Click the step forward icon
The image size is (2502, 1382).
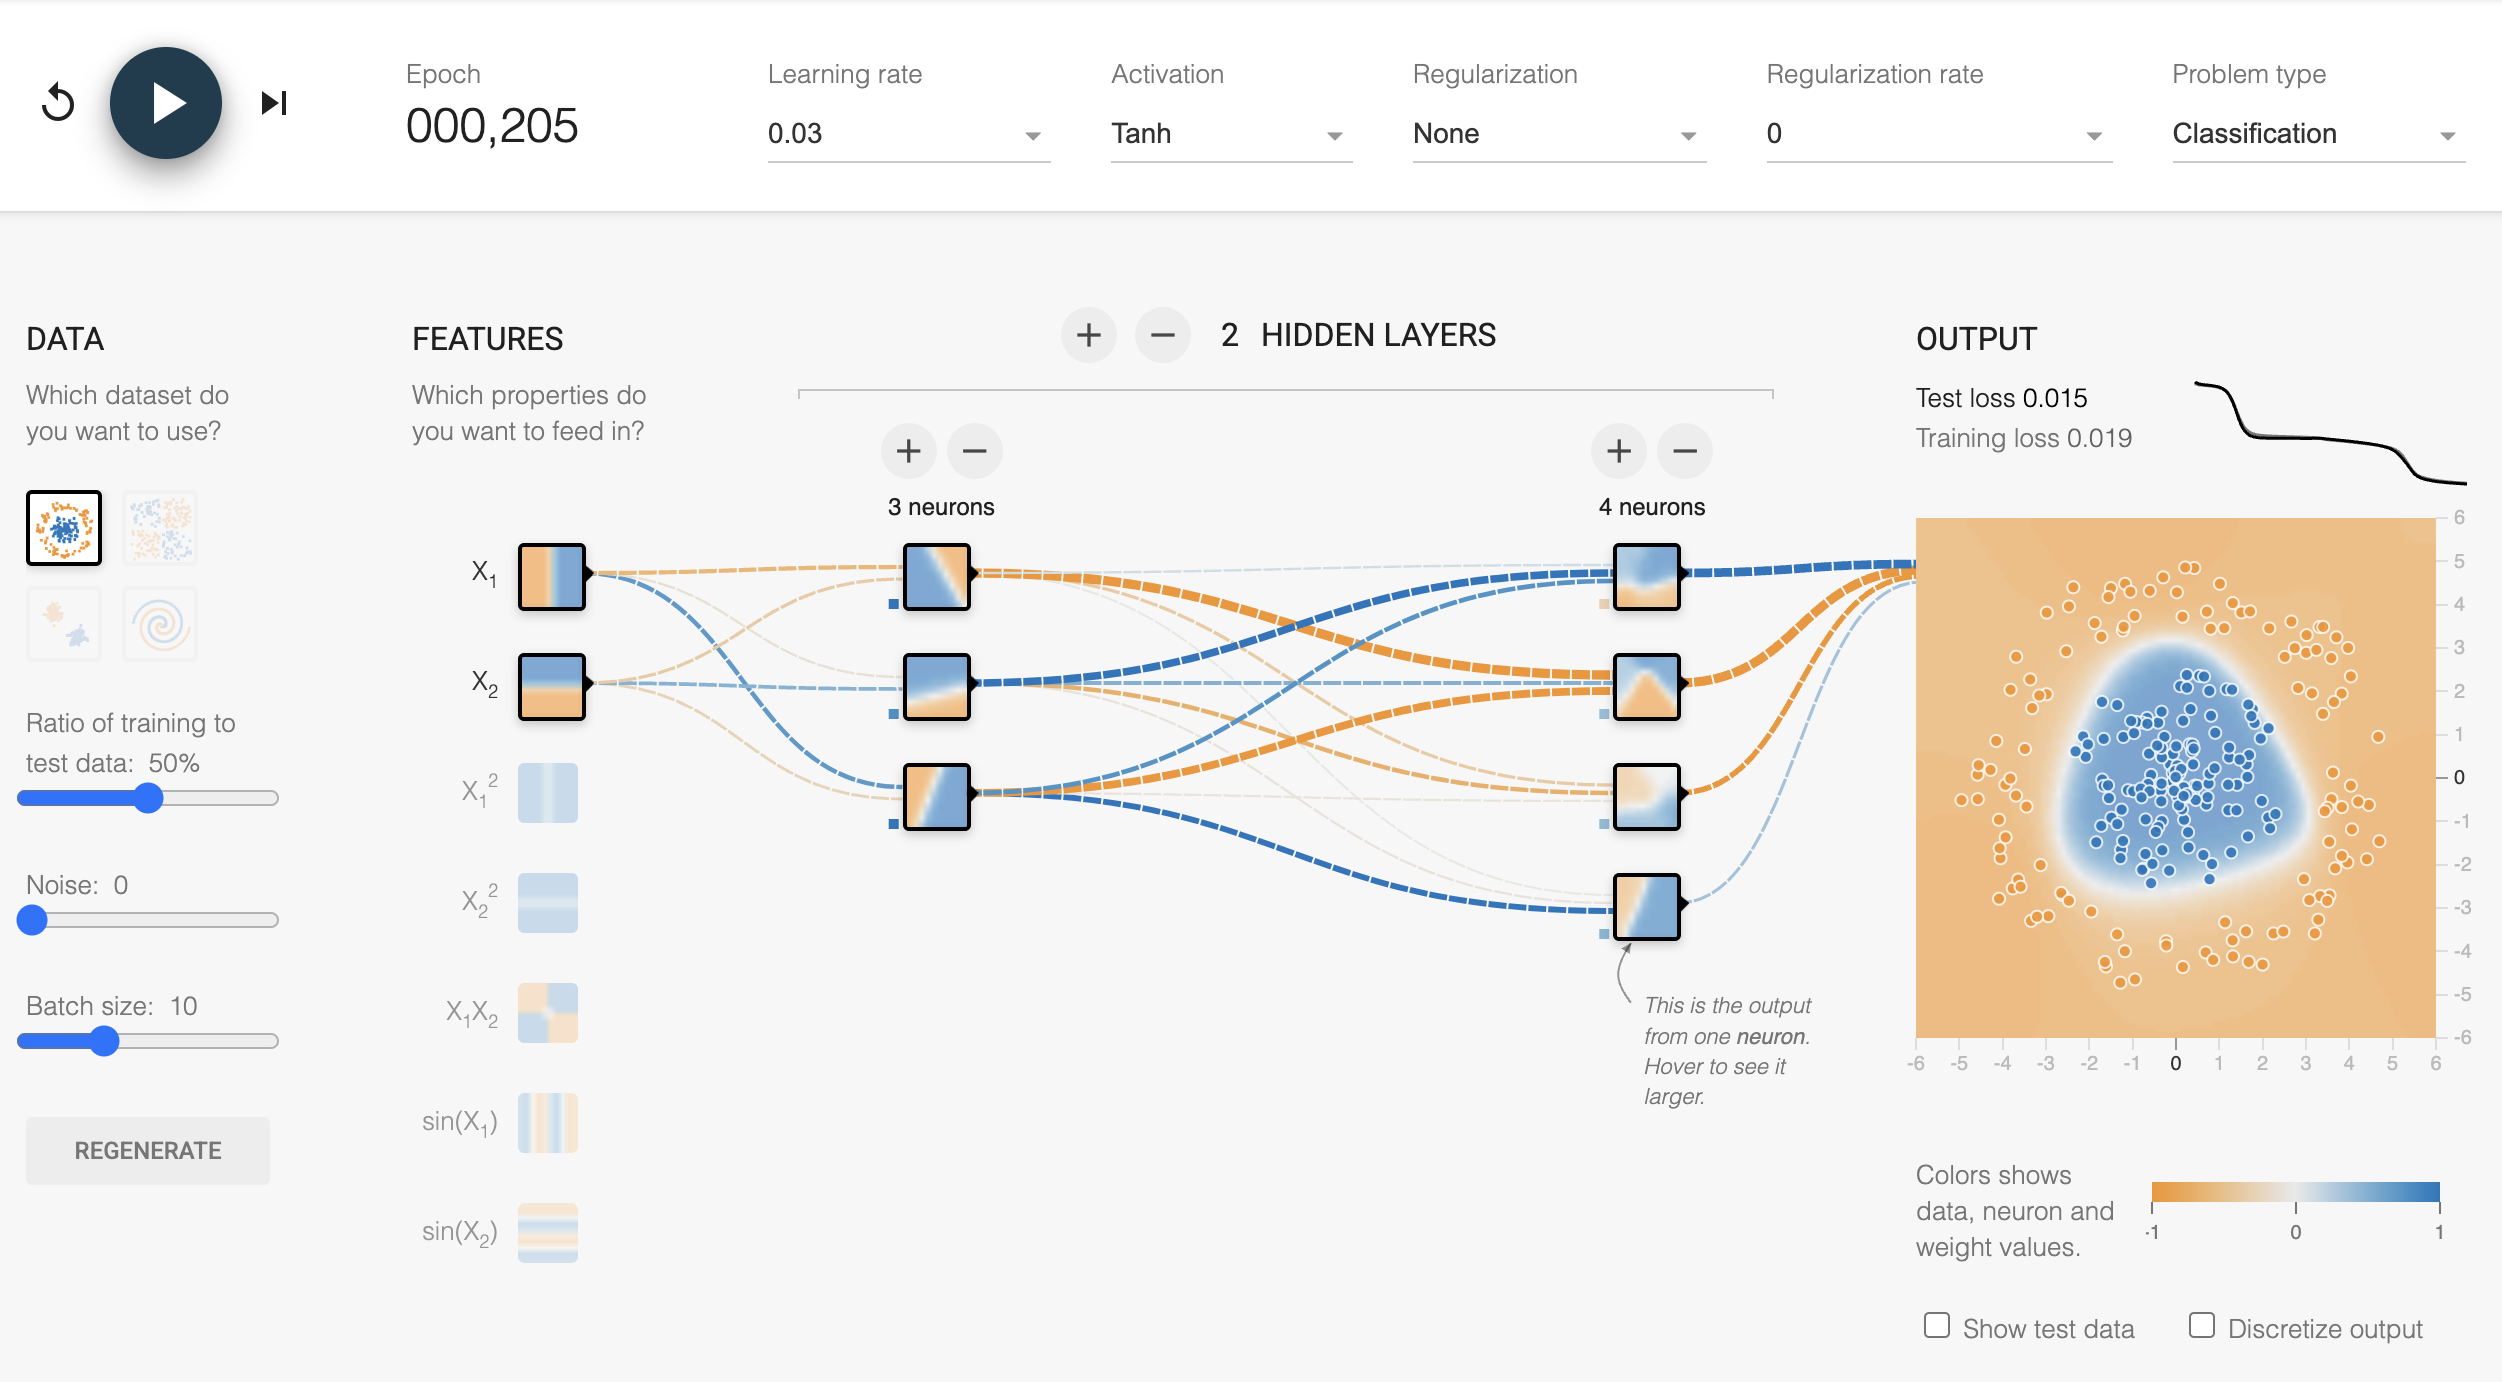pos(274,103)
